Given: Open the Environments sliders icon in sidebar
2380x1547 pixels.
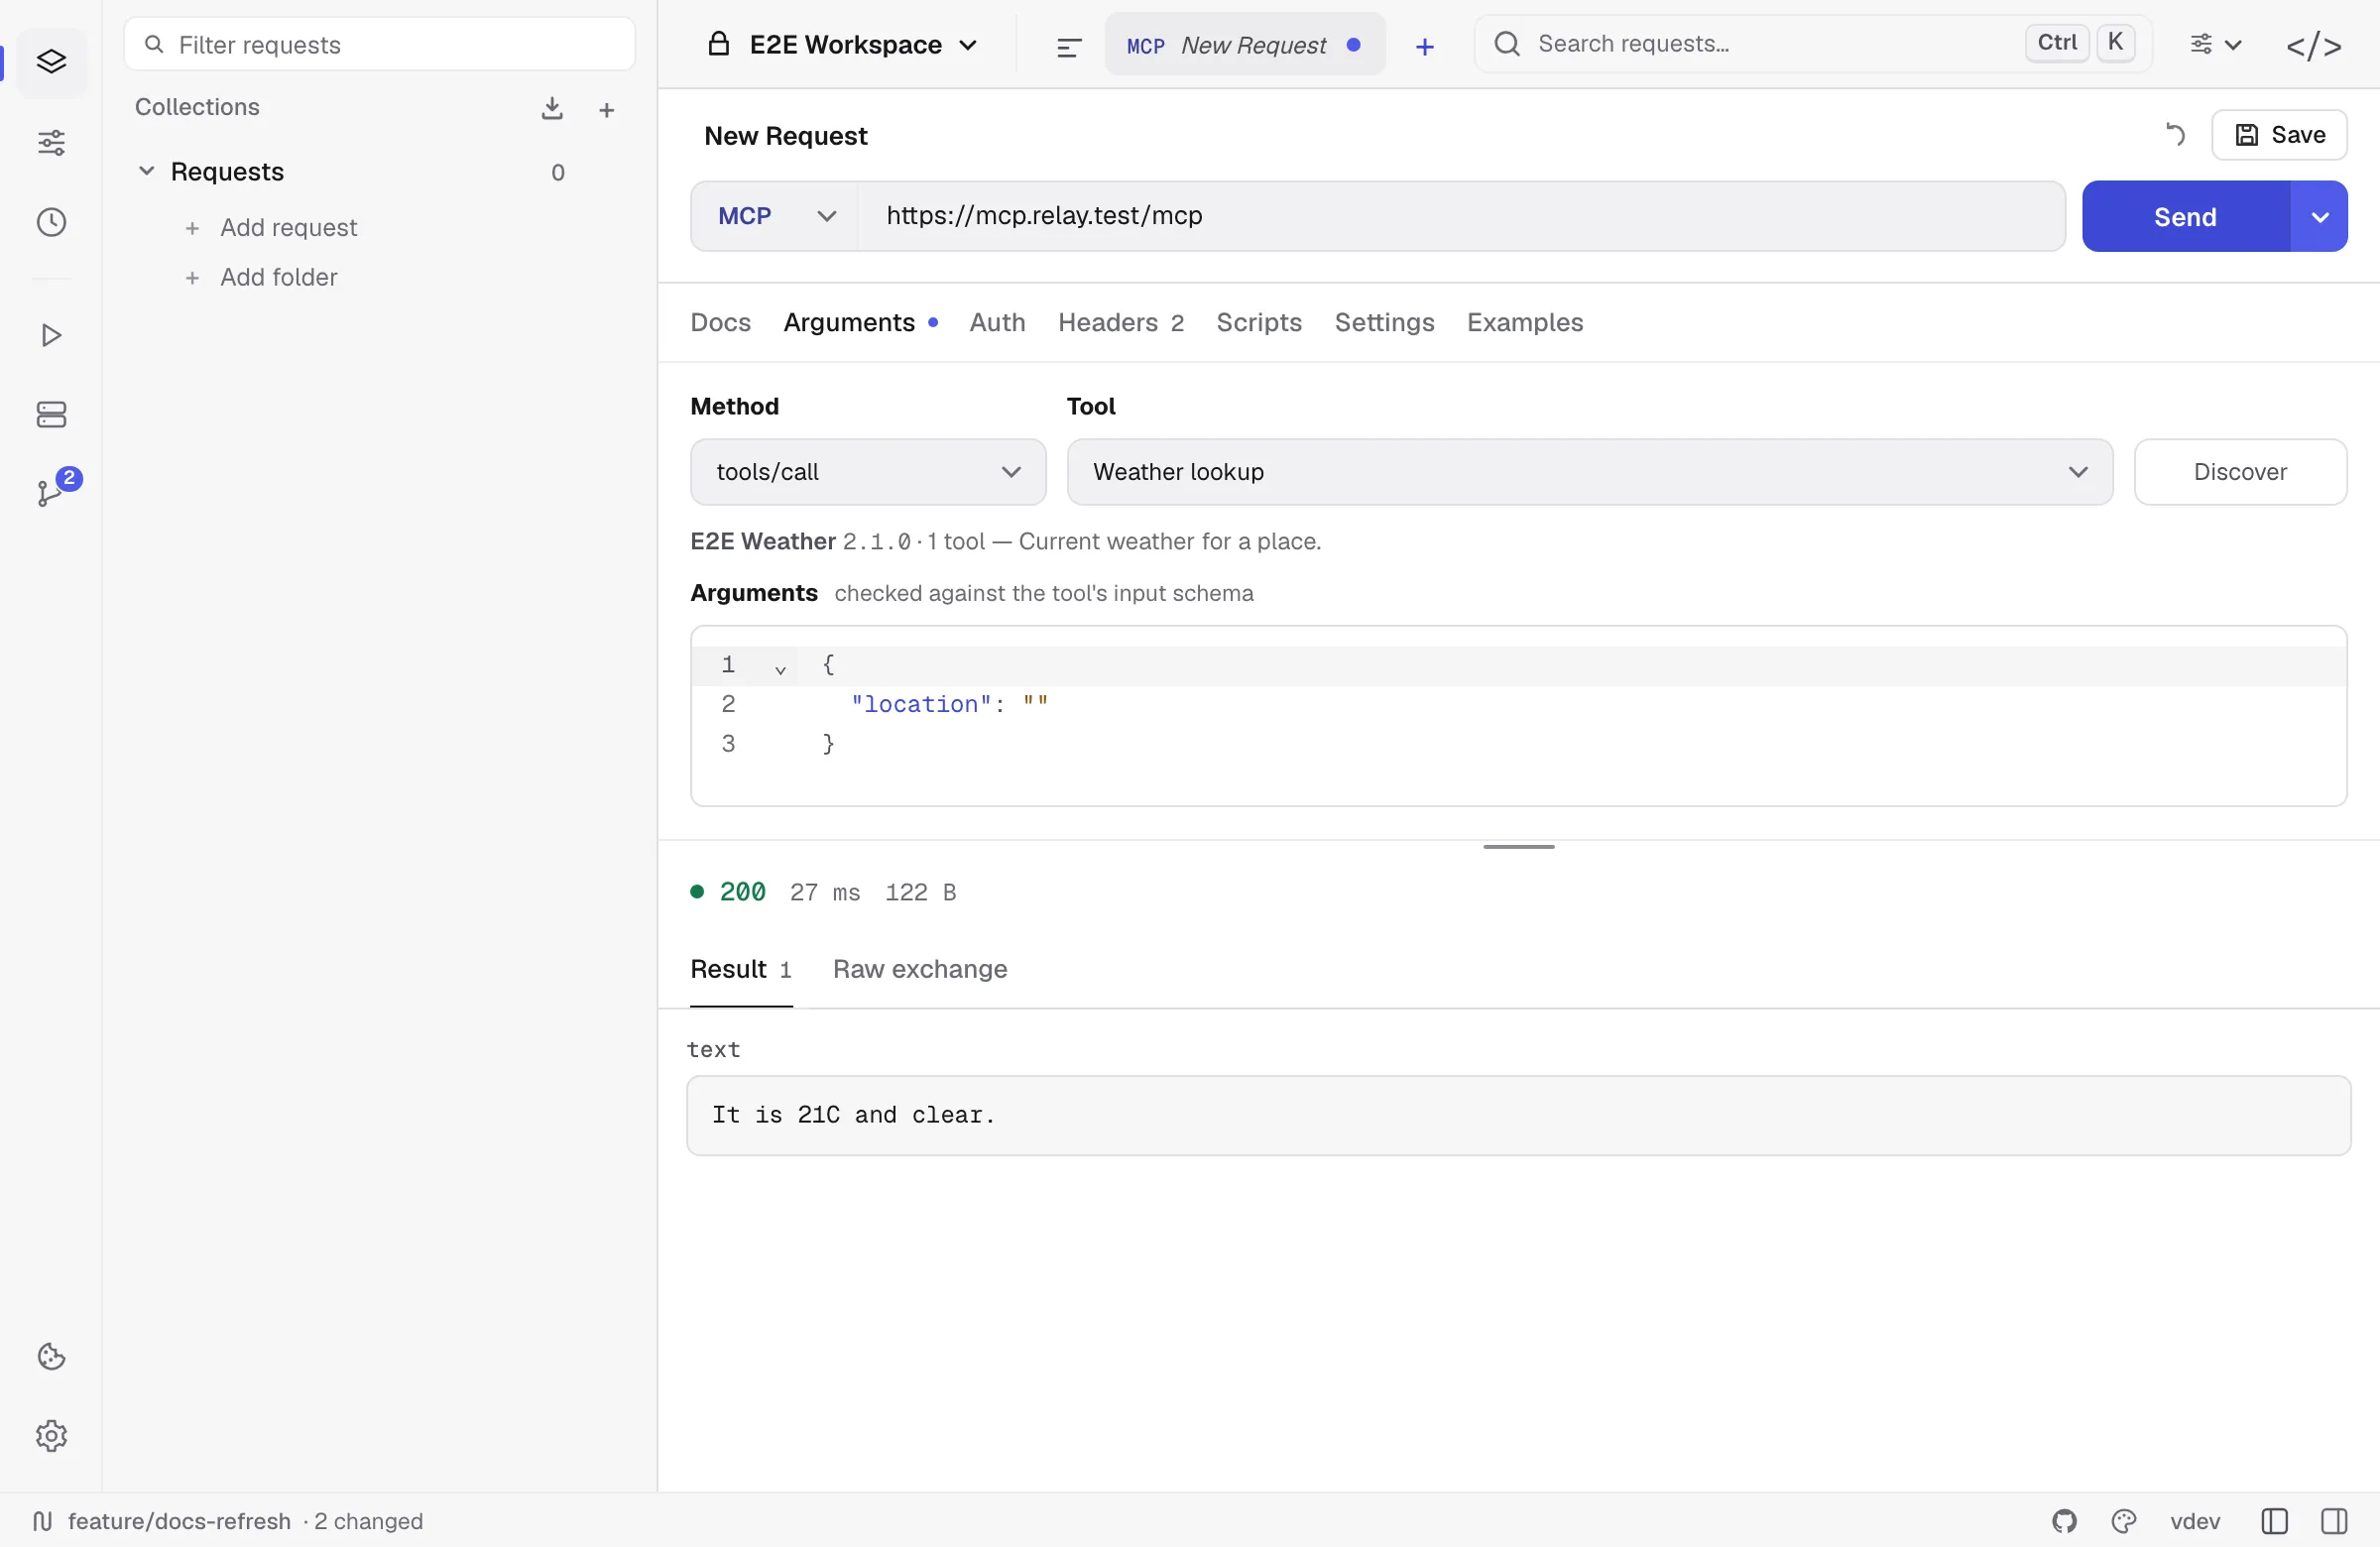Looking at the screenshot, I should [x=51, y=143].
